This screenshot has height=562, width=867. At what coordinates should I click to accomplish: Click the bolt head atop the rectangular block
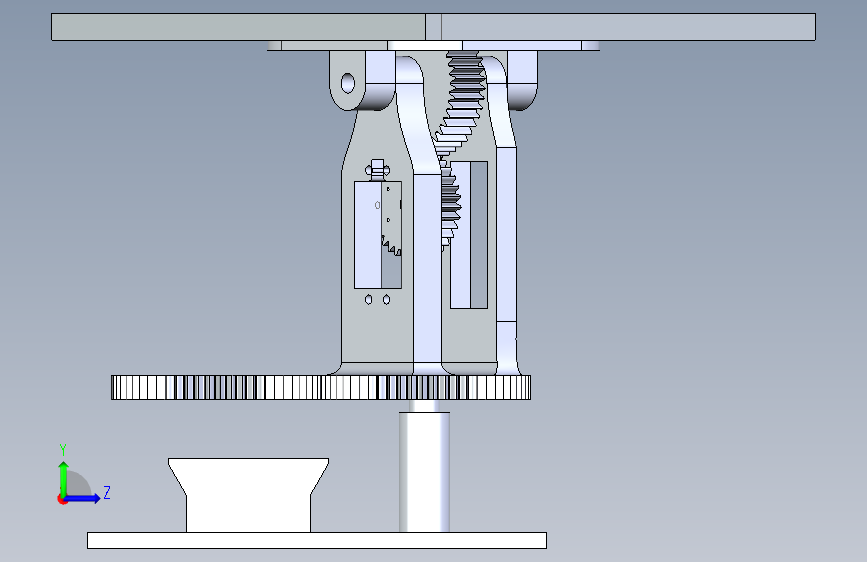pyautogui.click(x=378, y=170)
